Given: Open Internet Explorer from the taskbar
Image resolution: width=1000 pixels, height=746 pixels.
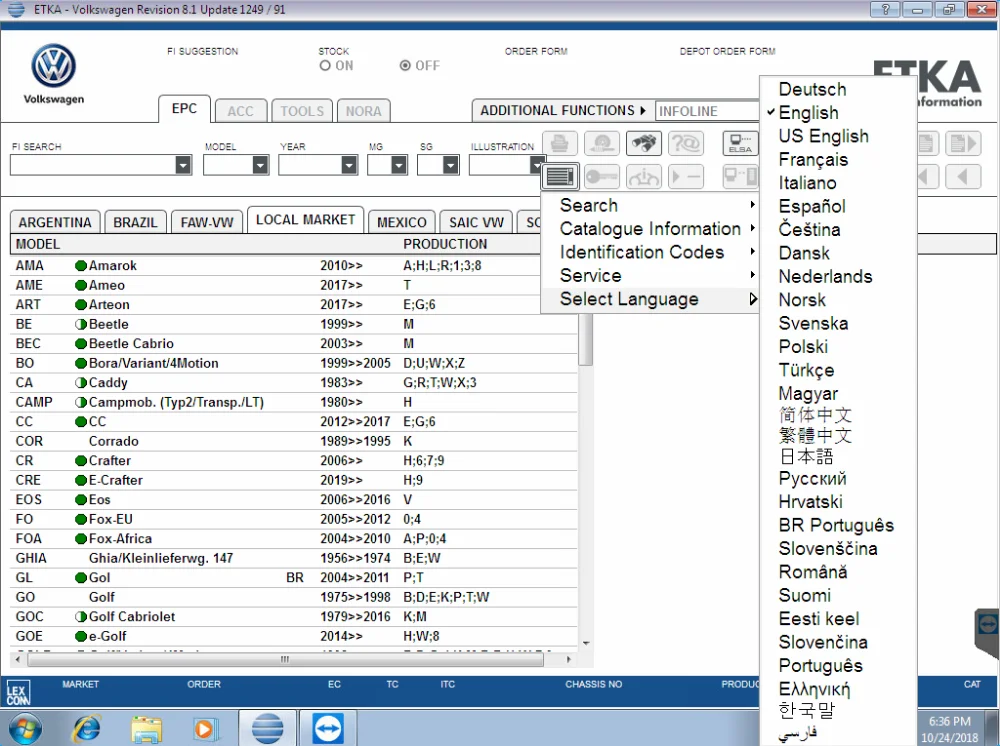Looking at the screenshot, I should tap(87, 728).
